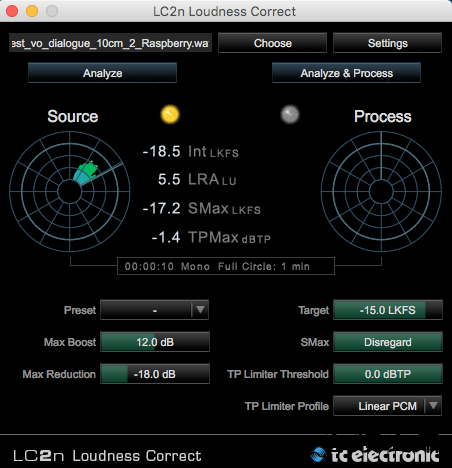Click the 5.5 LRA LU reading
Viewport: 452px width, 468px height.
click(197, 180)
